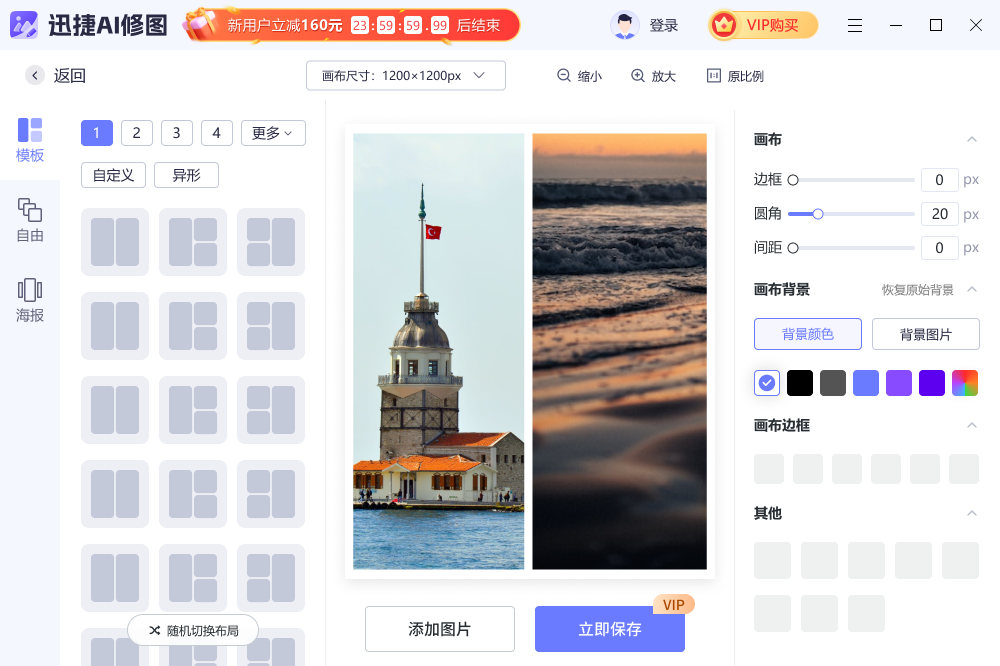
Task: Click the 立即保存 save now button
Action: point(610,629)
